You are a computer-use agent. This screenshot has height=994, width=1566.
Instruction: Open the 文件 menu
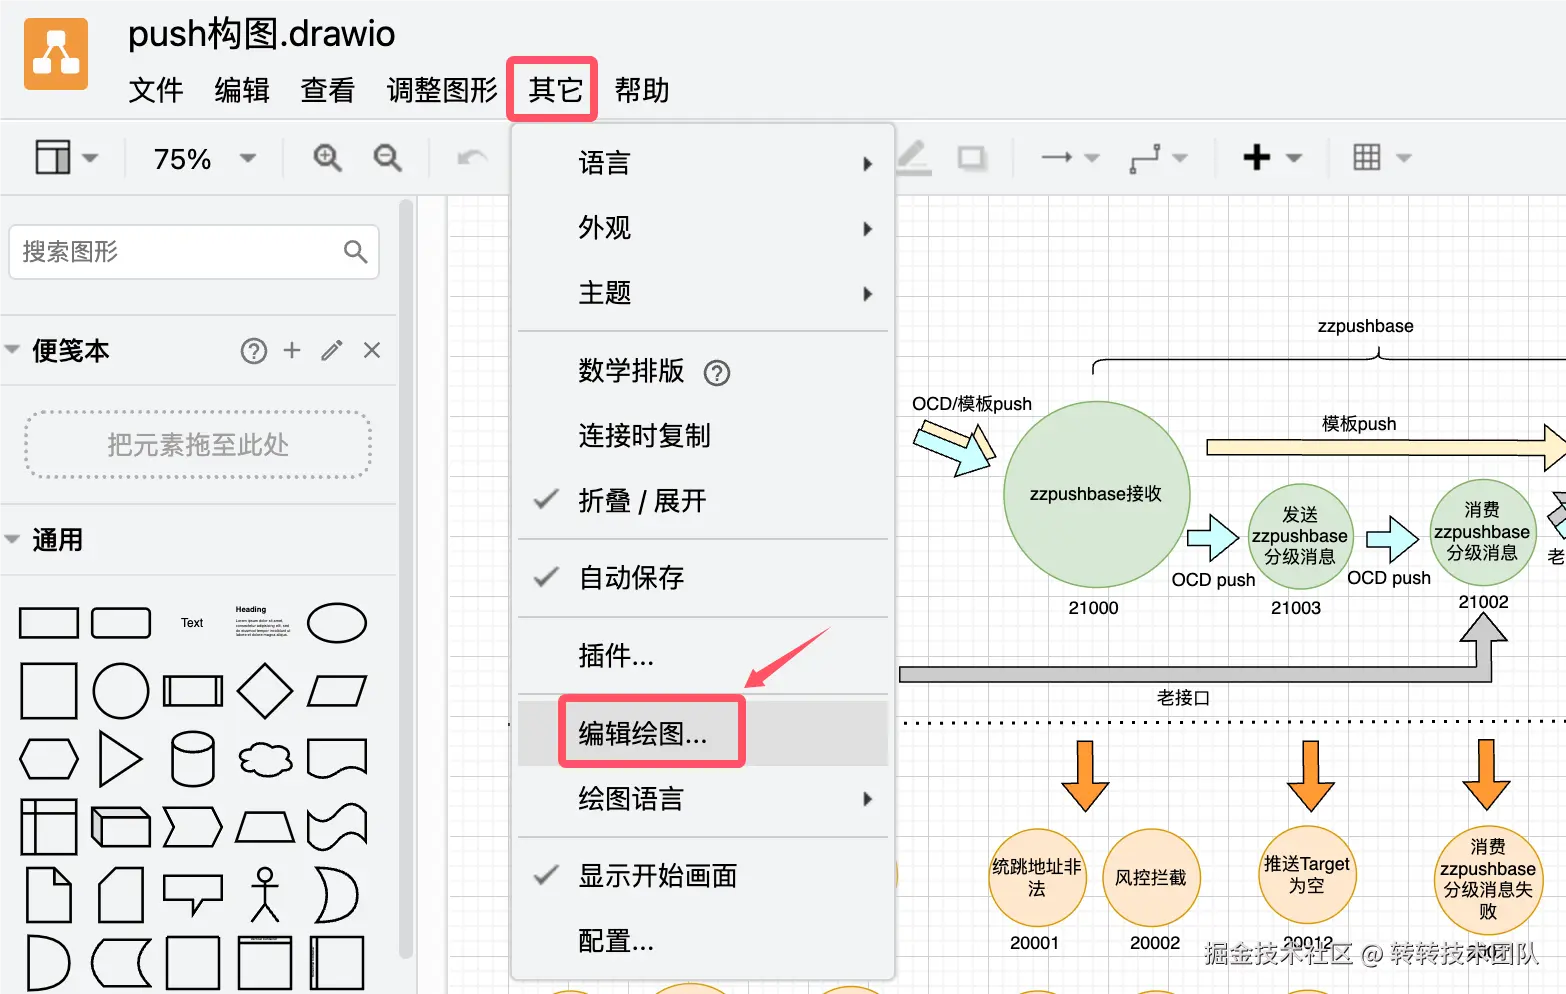155,91
